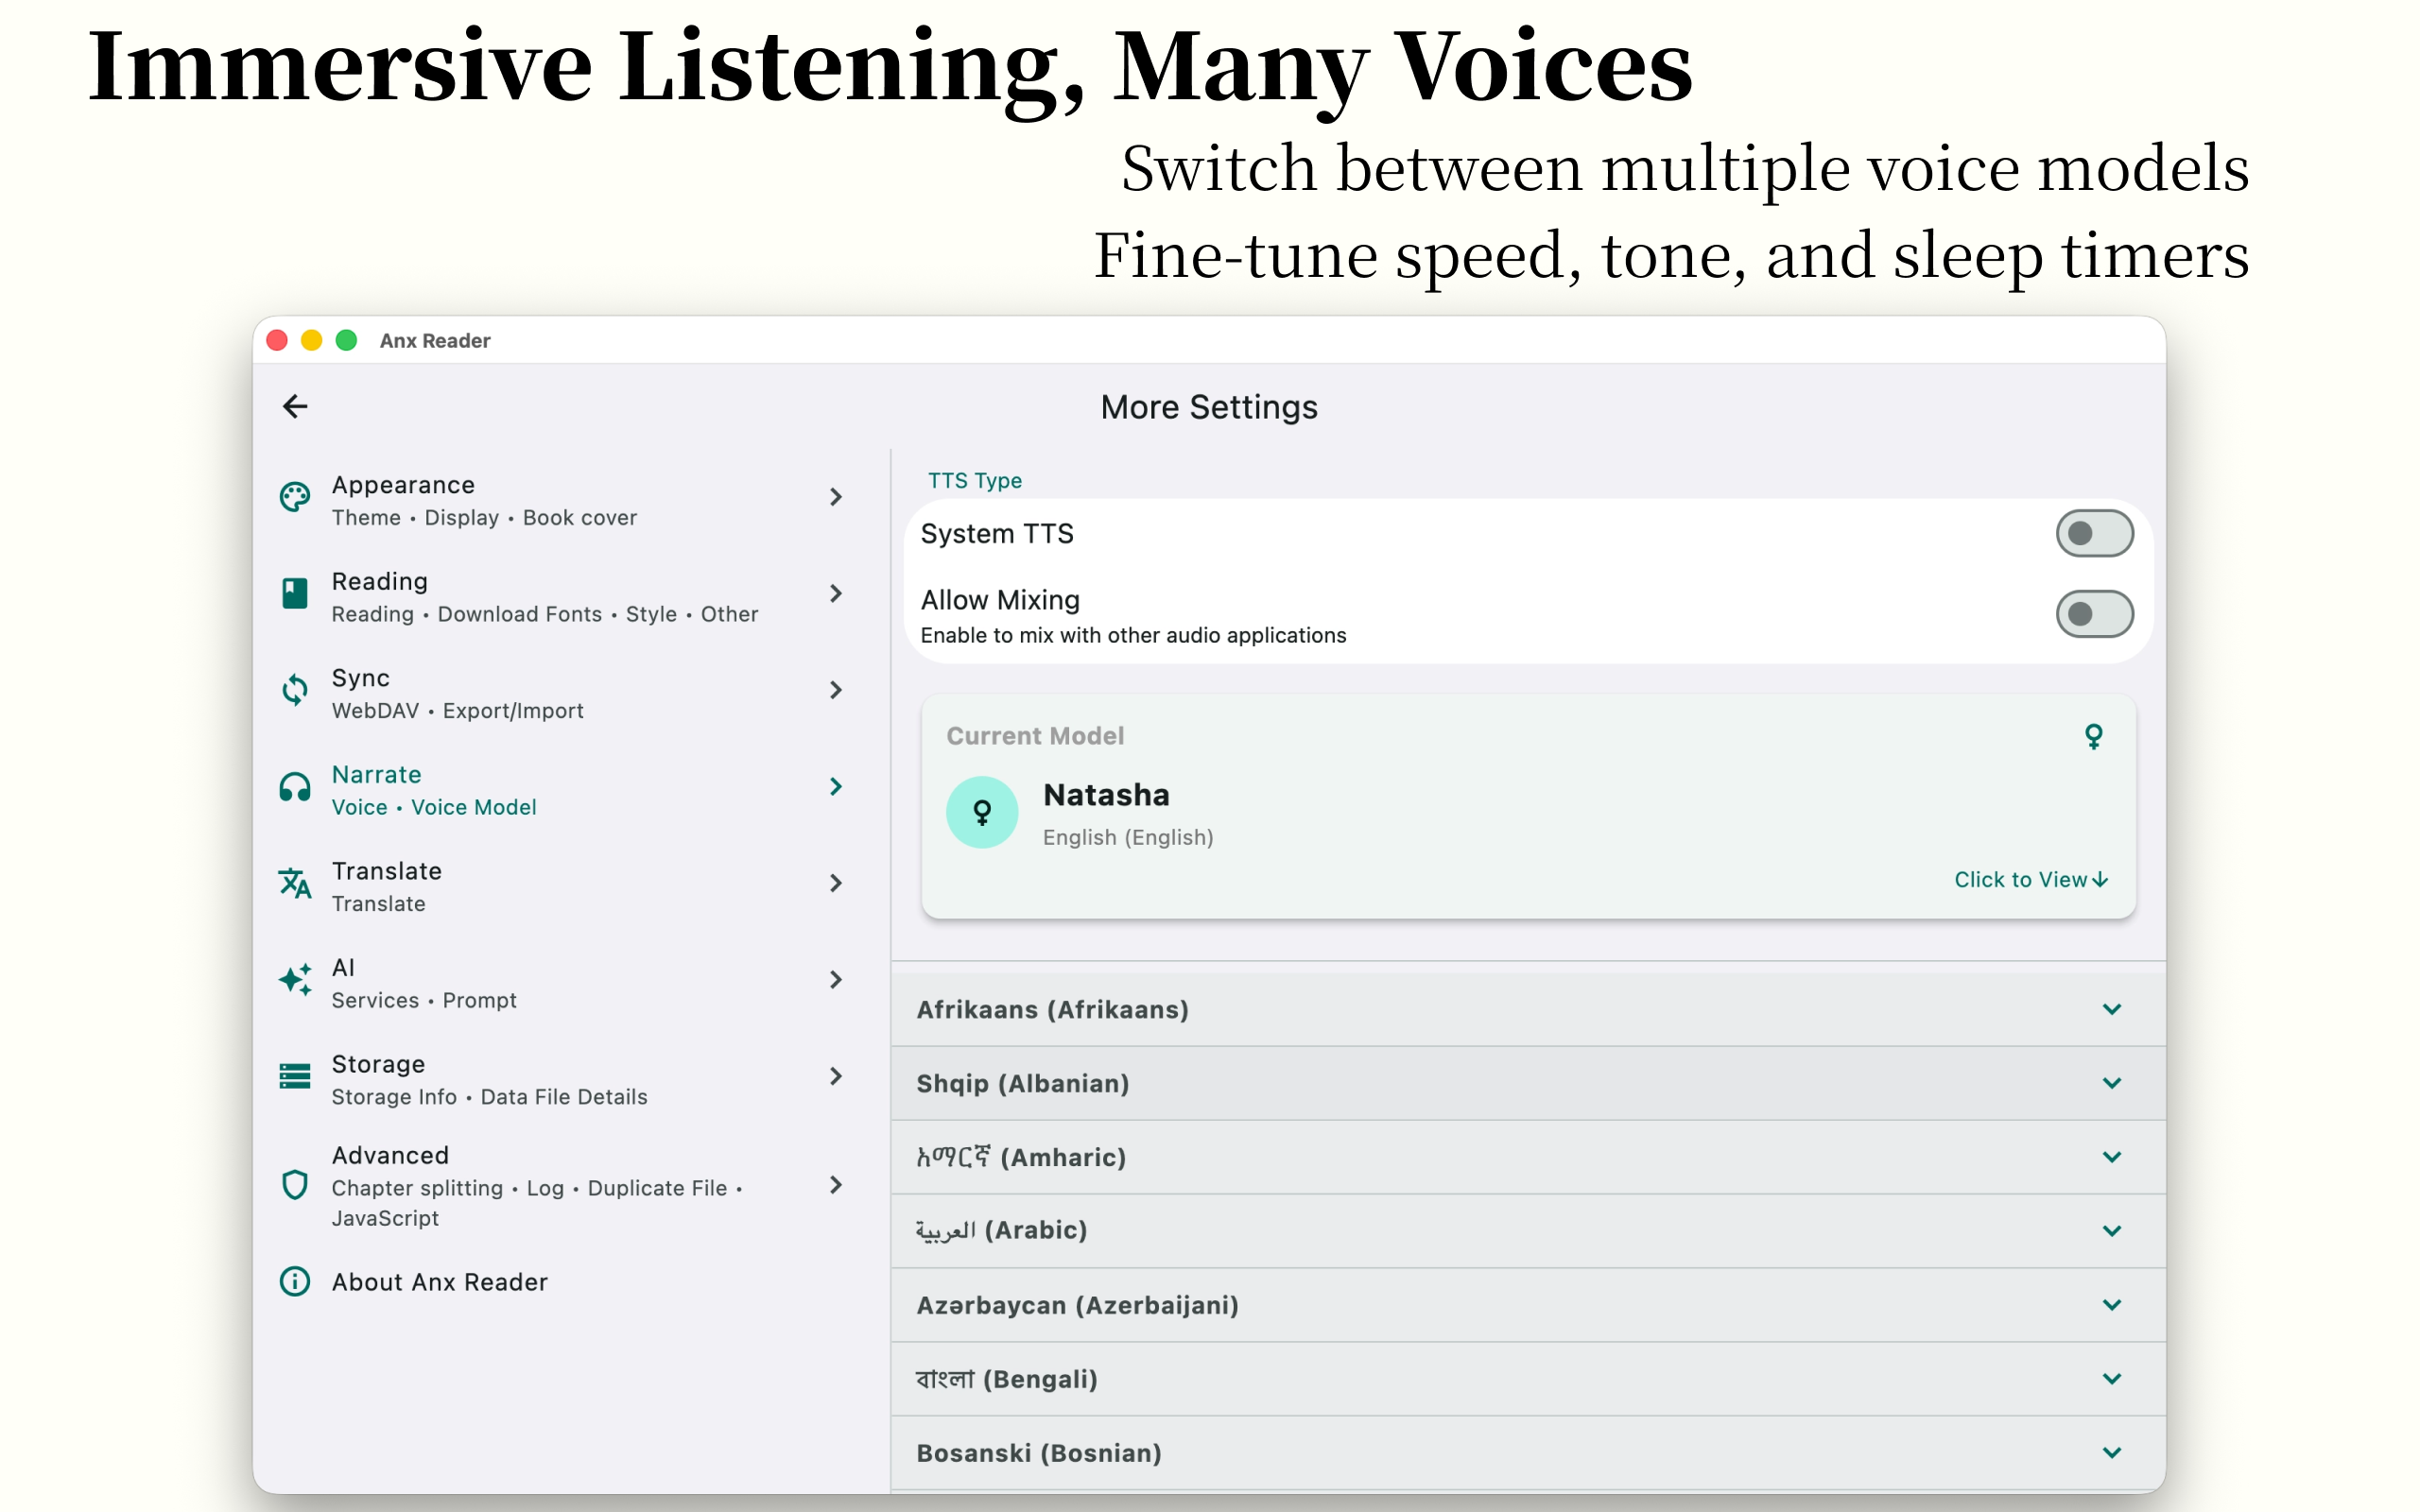Image resolution: width=2420 pixels, height=1512 pixels.
Task: Toggle the Allow Mixing switch
Action: 2093,614
